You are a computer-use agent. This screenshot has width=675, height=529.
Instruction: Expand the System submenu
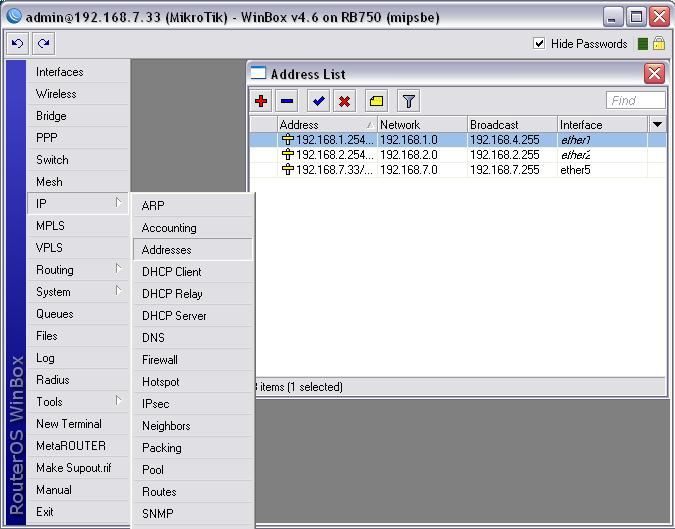(x=118, y=291)
